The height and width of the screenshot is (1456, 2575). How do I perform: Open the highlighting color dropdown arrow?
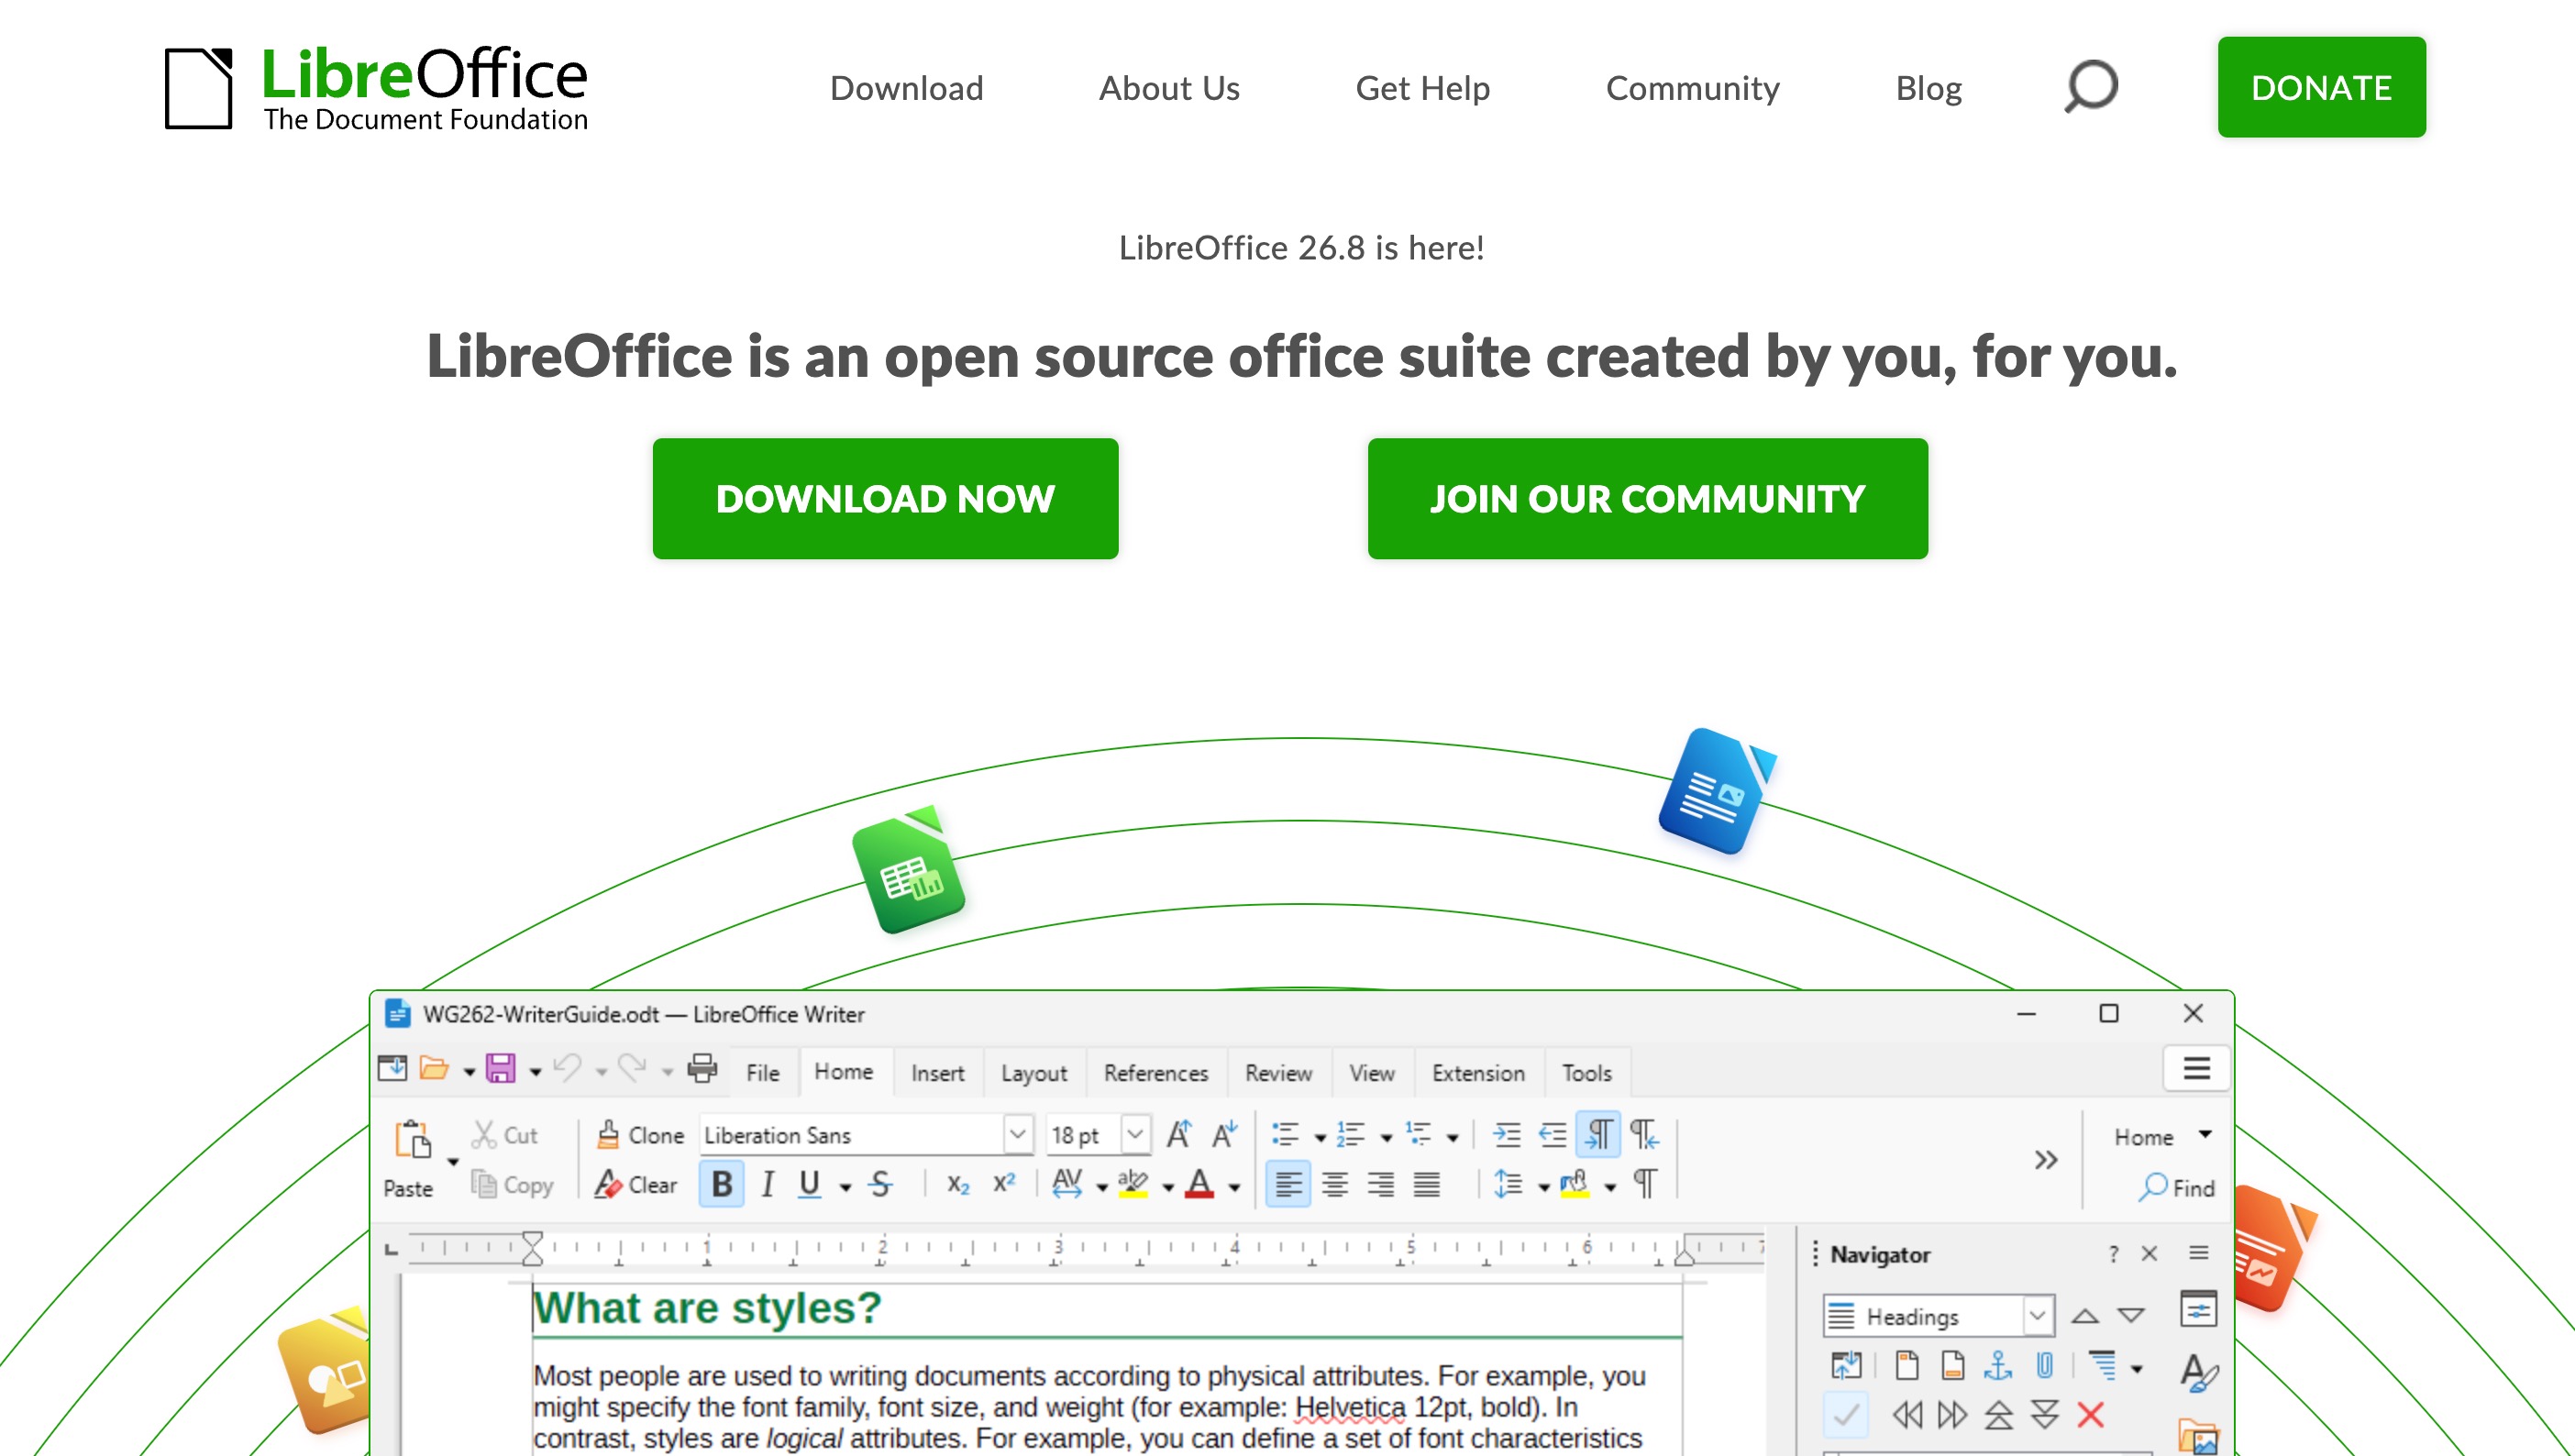[1167, 1188]
